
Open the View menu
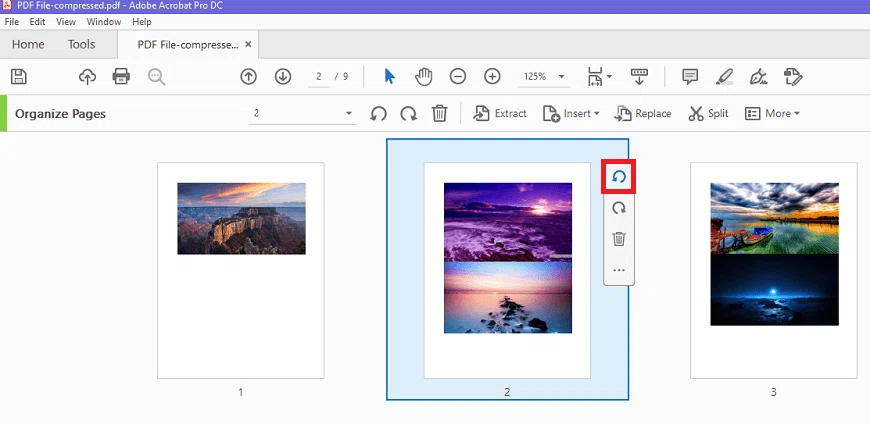tap(66, 22)
